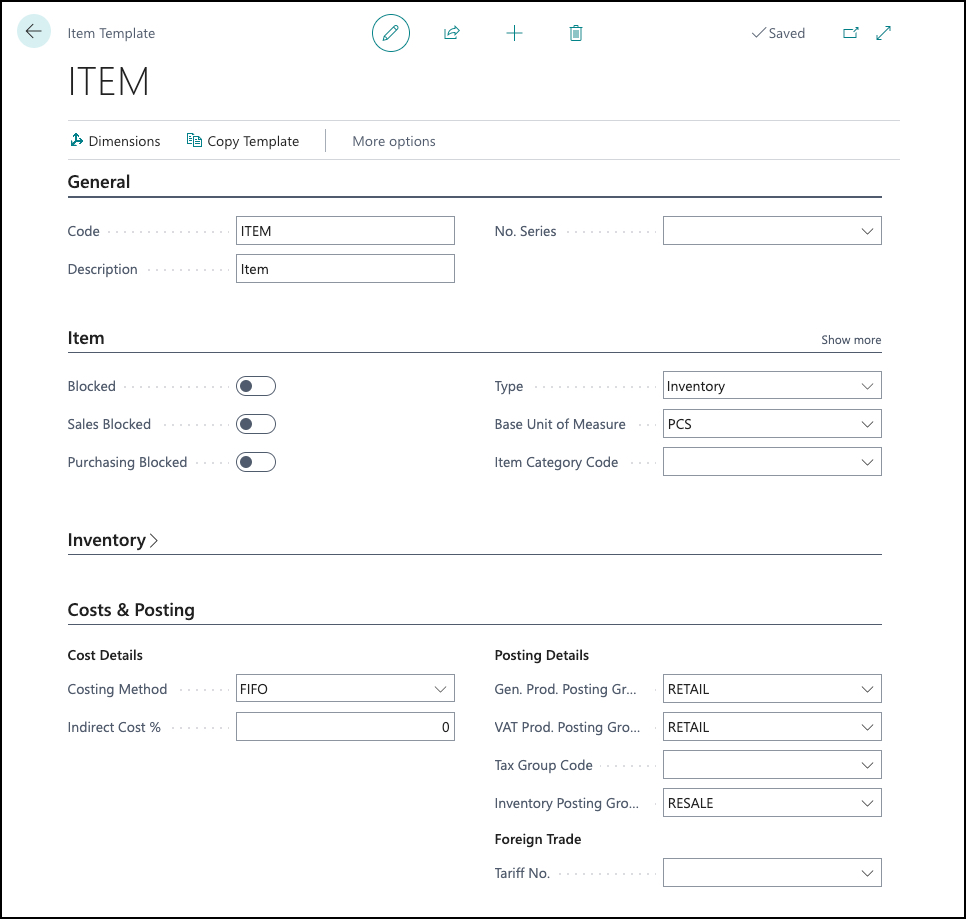Open More options menu
Screen dimensions: 966x919
[394, 141]
